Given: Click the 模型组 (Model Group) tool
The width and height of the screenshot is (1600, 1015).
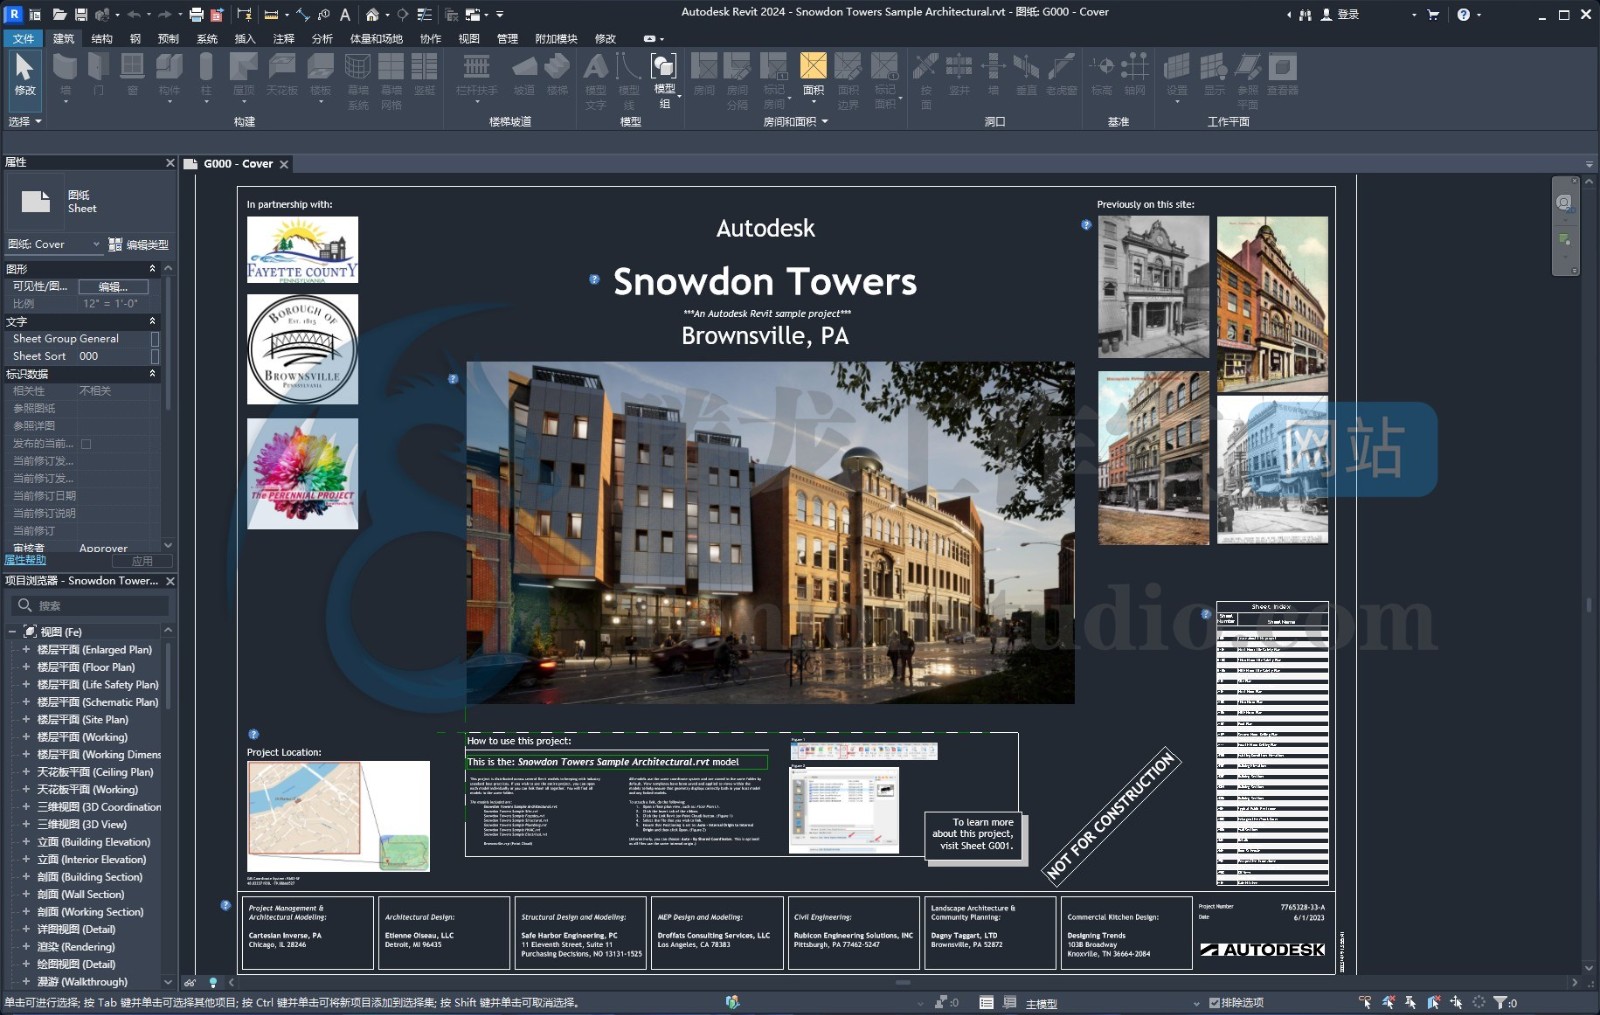Looking at the screenshot, I should click(664, 79).
